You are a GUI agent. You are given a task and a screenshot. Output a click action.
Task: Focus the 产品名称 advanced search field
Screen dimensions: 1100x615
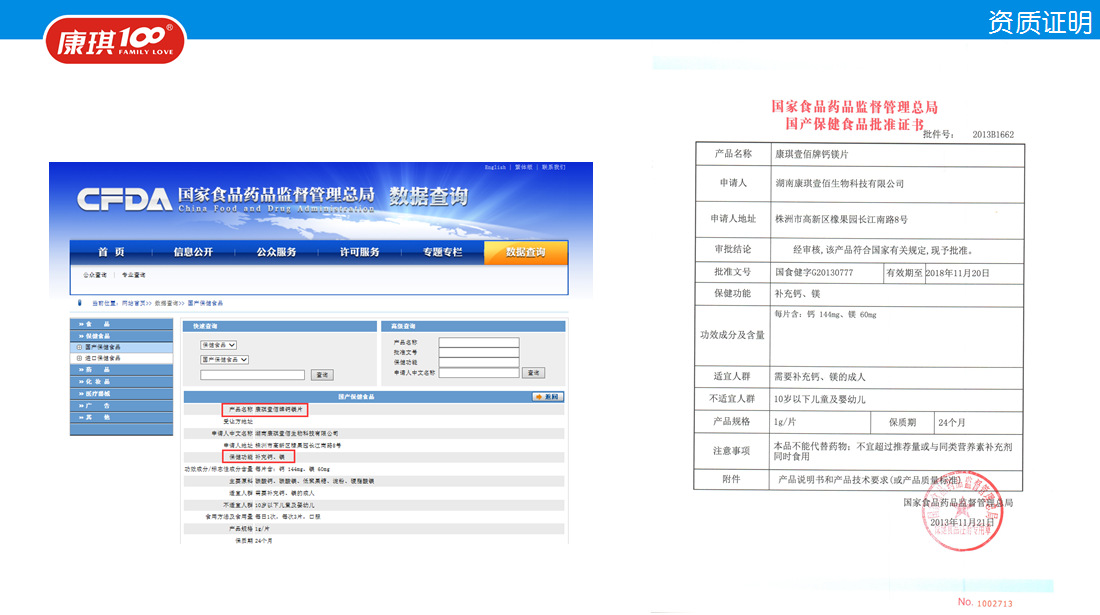pos(478,342)
